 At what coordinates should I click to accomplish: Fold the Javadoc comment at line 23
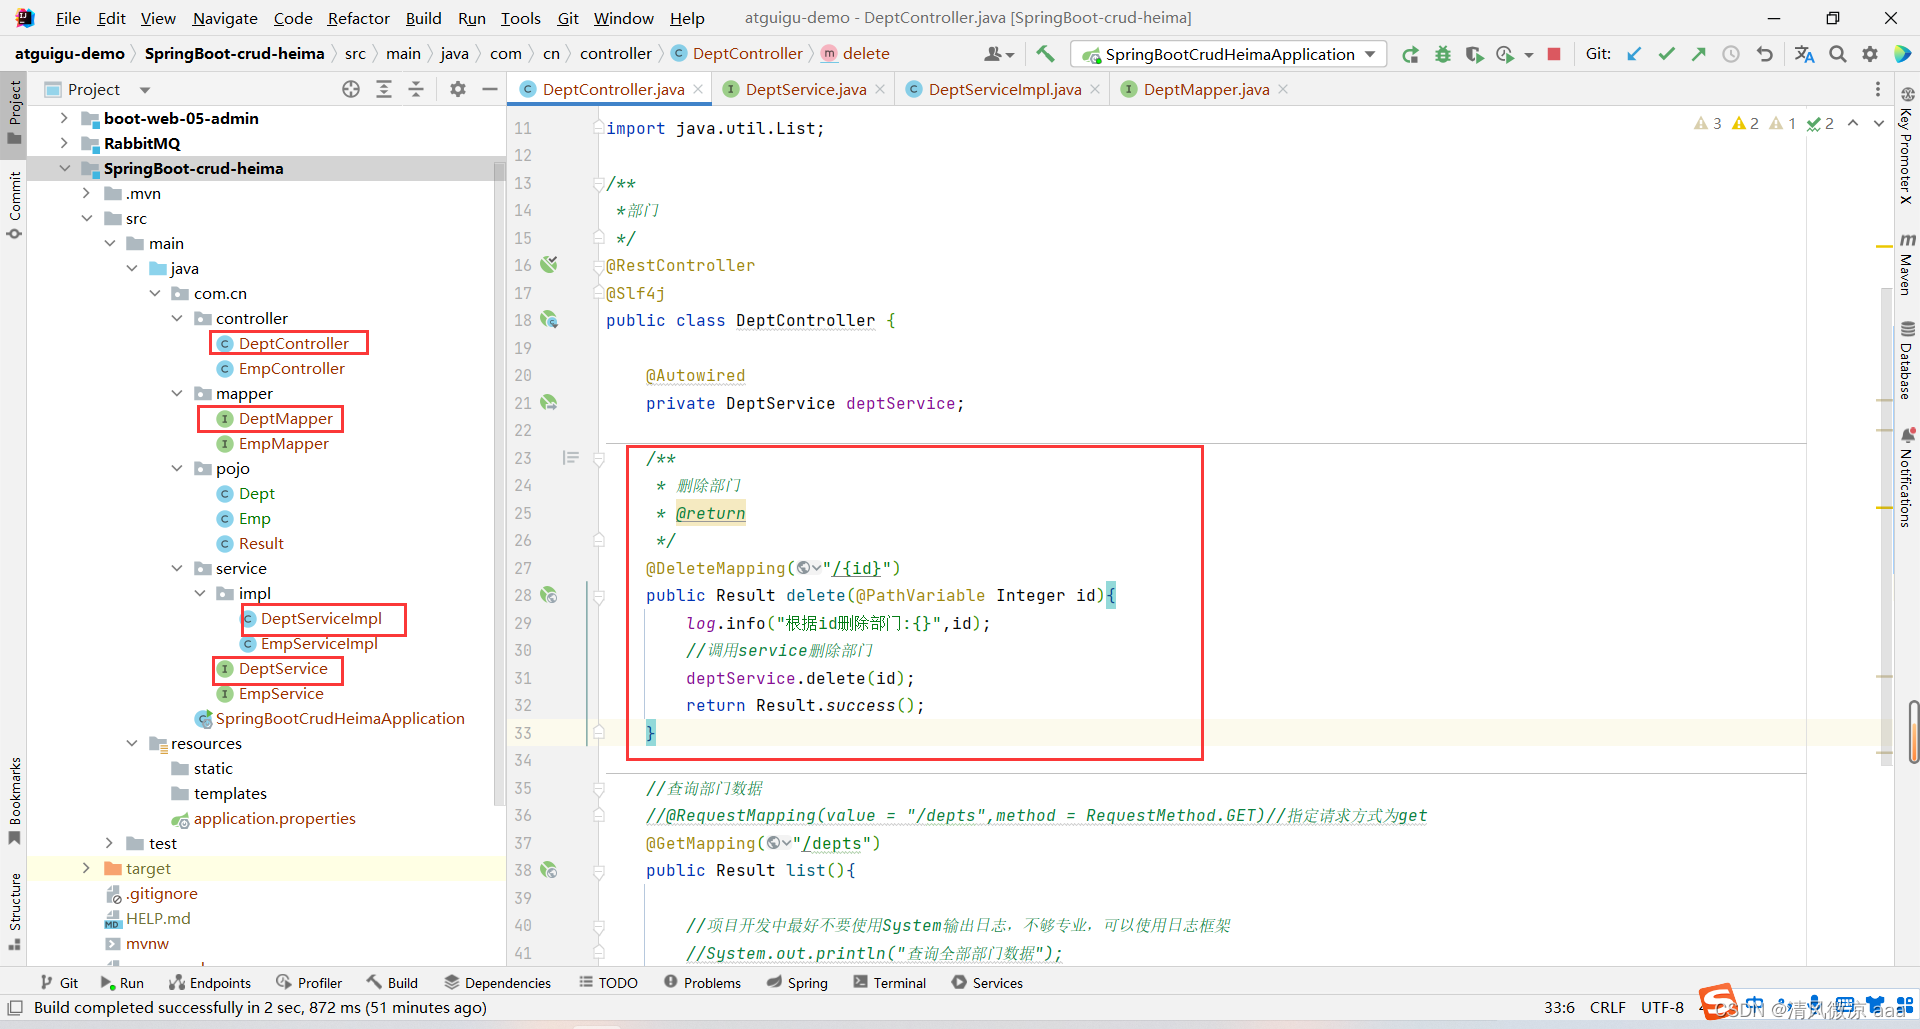tap(599, 459)
